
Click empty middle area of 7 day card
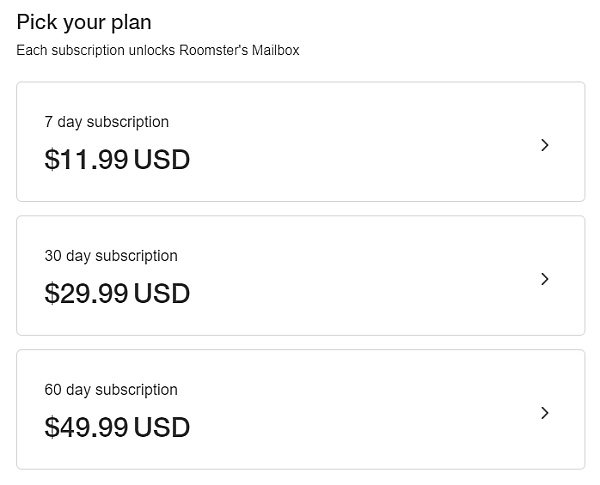pos(360,142)
